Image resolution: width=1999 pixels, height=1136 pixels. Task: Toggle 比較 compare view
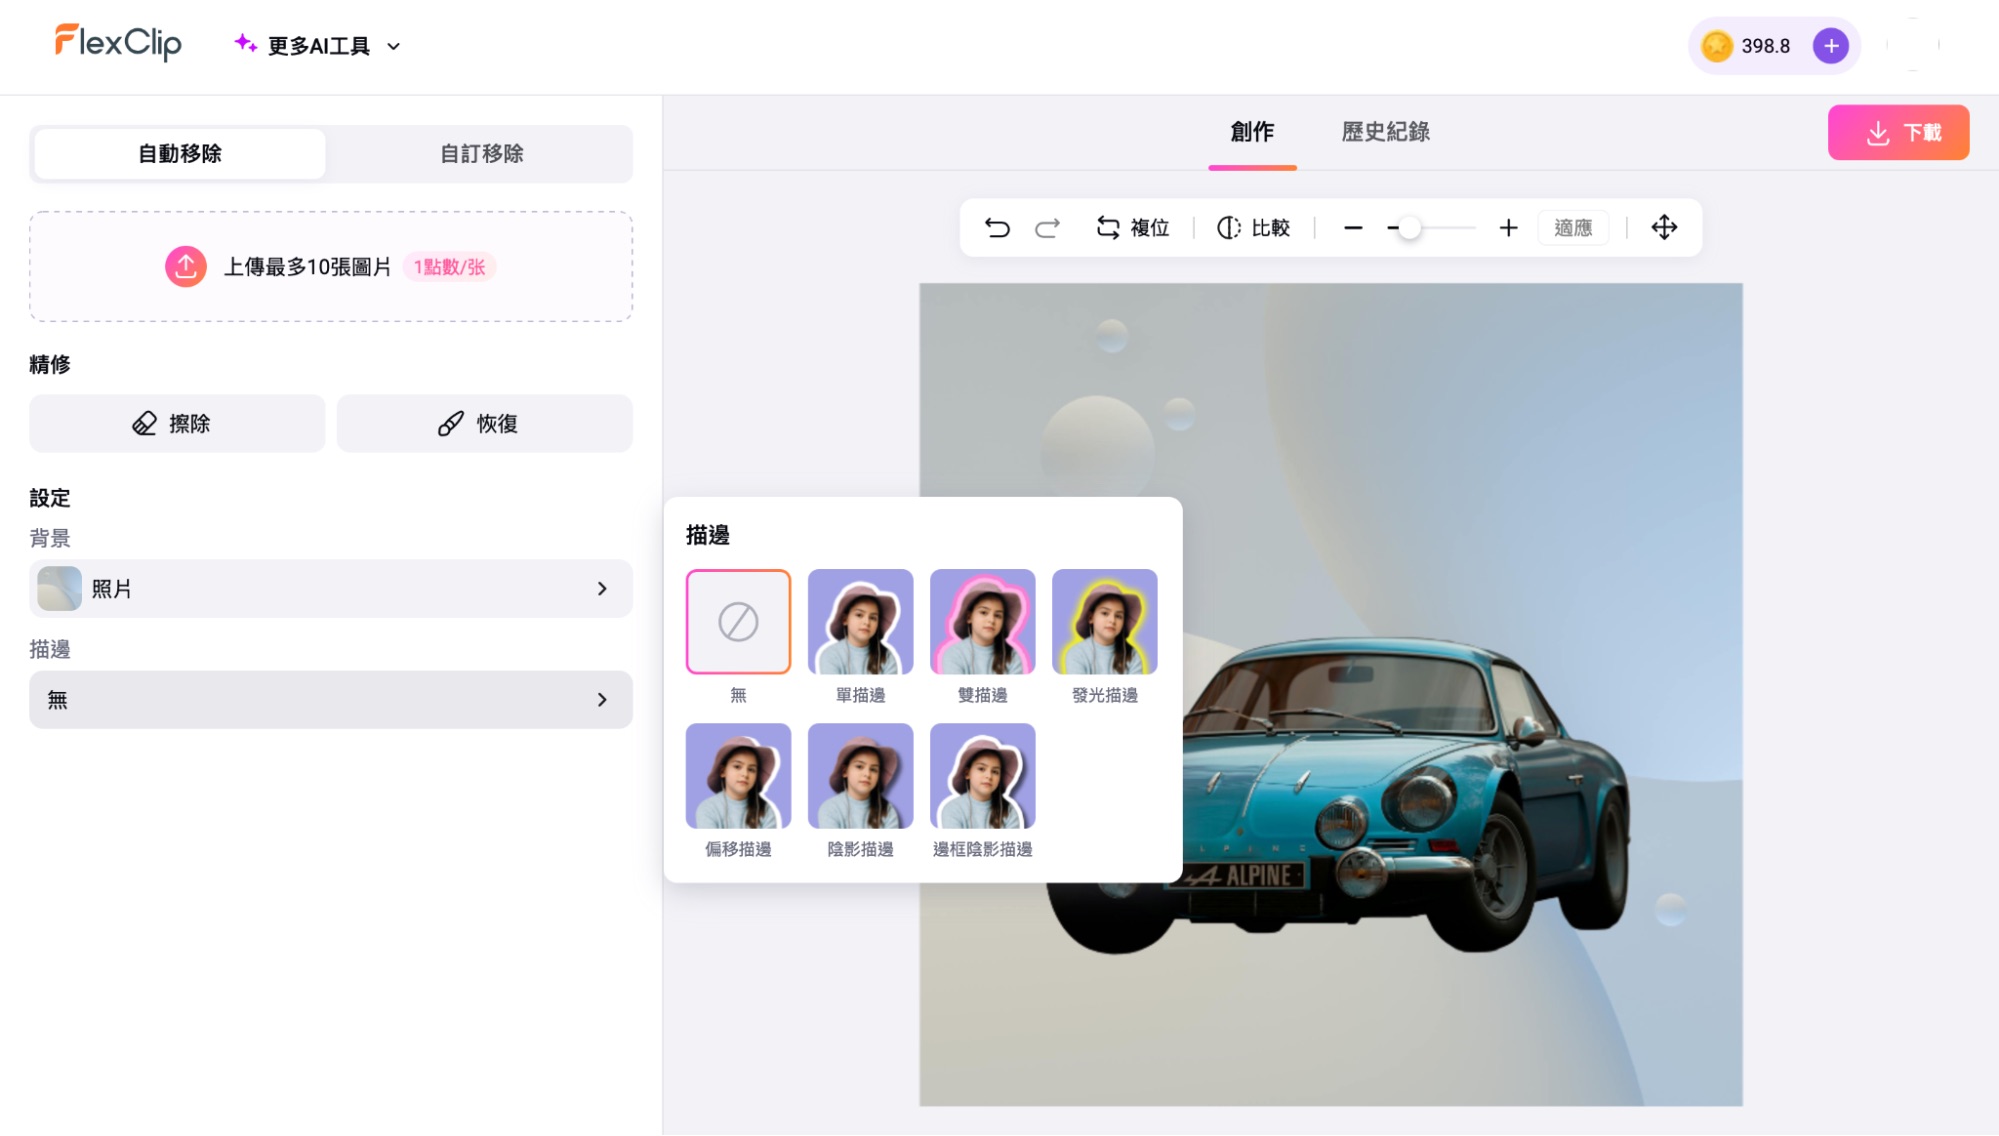1253,228
